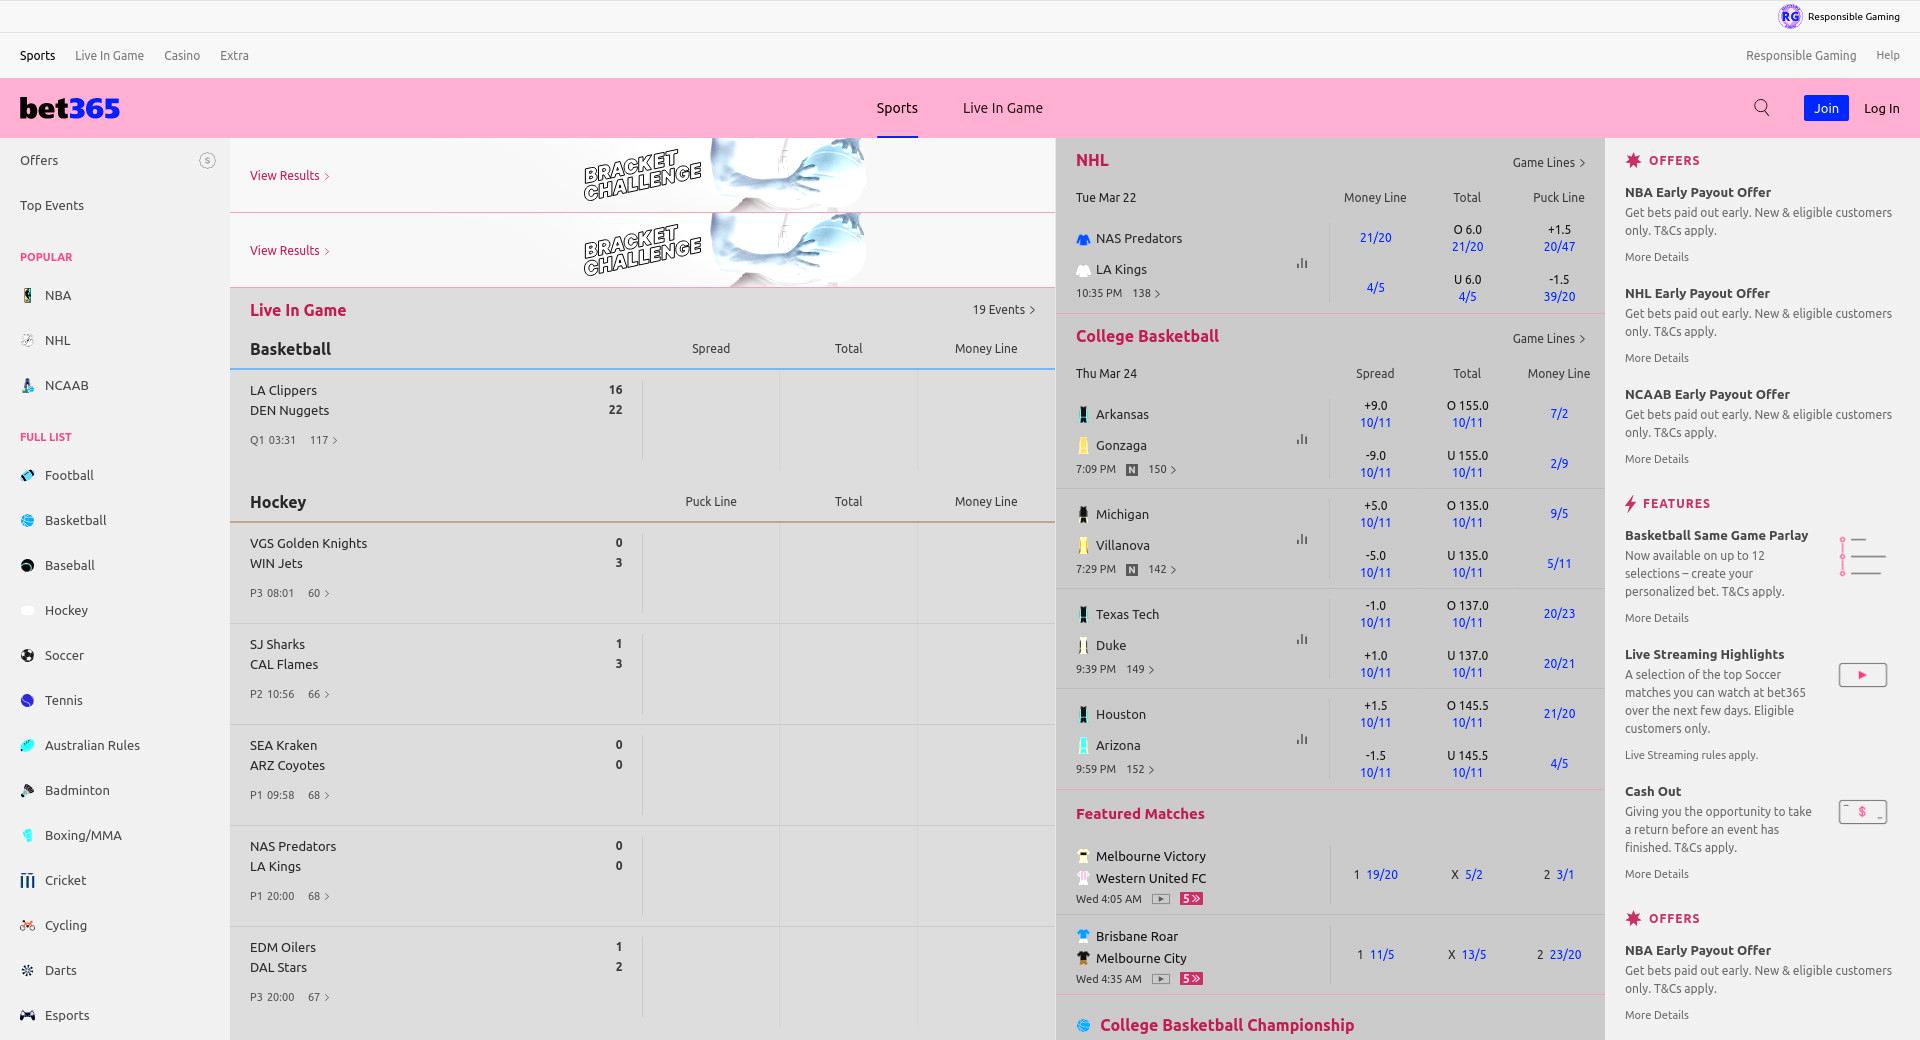Open stats chart icon for Texas Tech vs Duke
Screen dimensions: 1920x1040
(x=1302, y=639)
